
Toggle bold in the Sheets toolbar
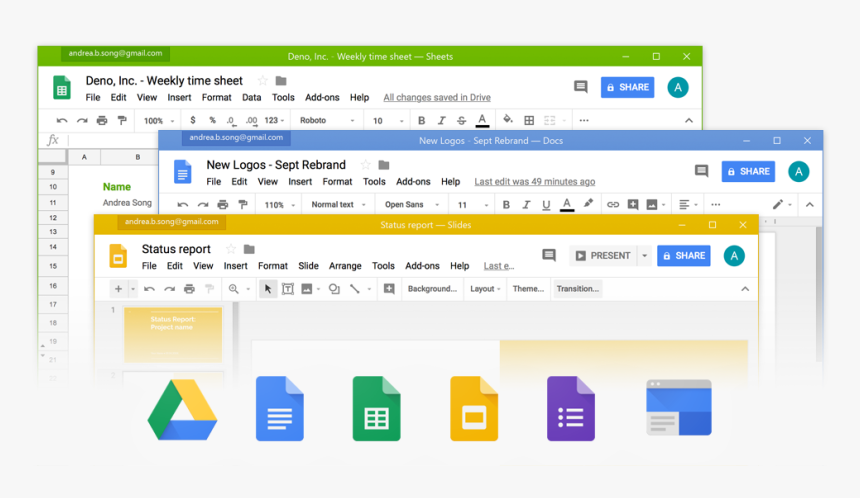(x=421, y=121)
